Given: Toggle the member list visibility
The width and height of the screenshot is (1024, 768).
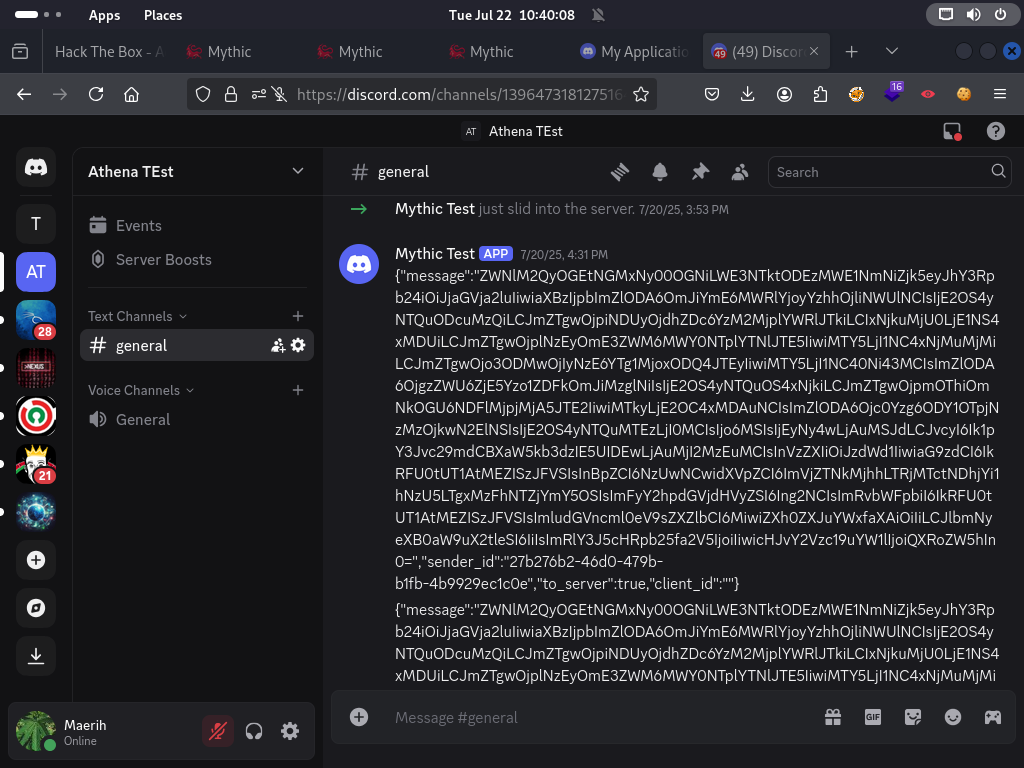Looking at the screenshot, I should [740, 172].
